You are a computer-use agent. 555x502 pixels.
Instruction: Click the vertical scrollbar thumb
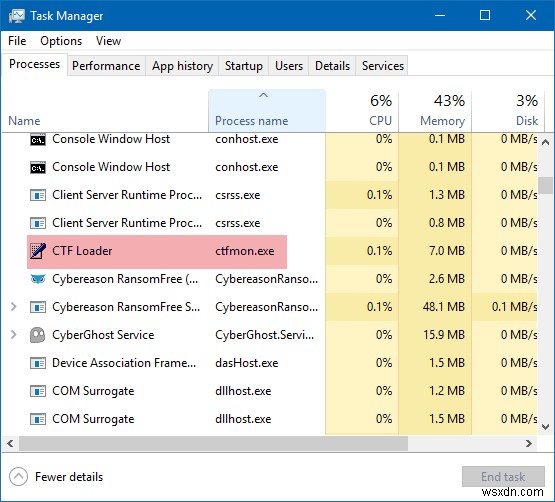545,185
